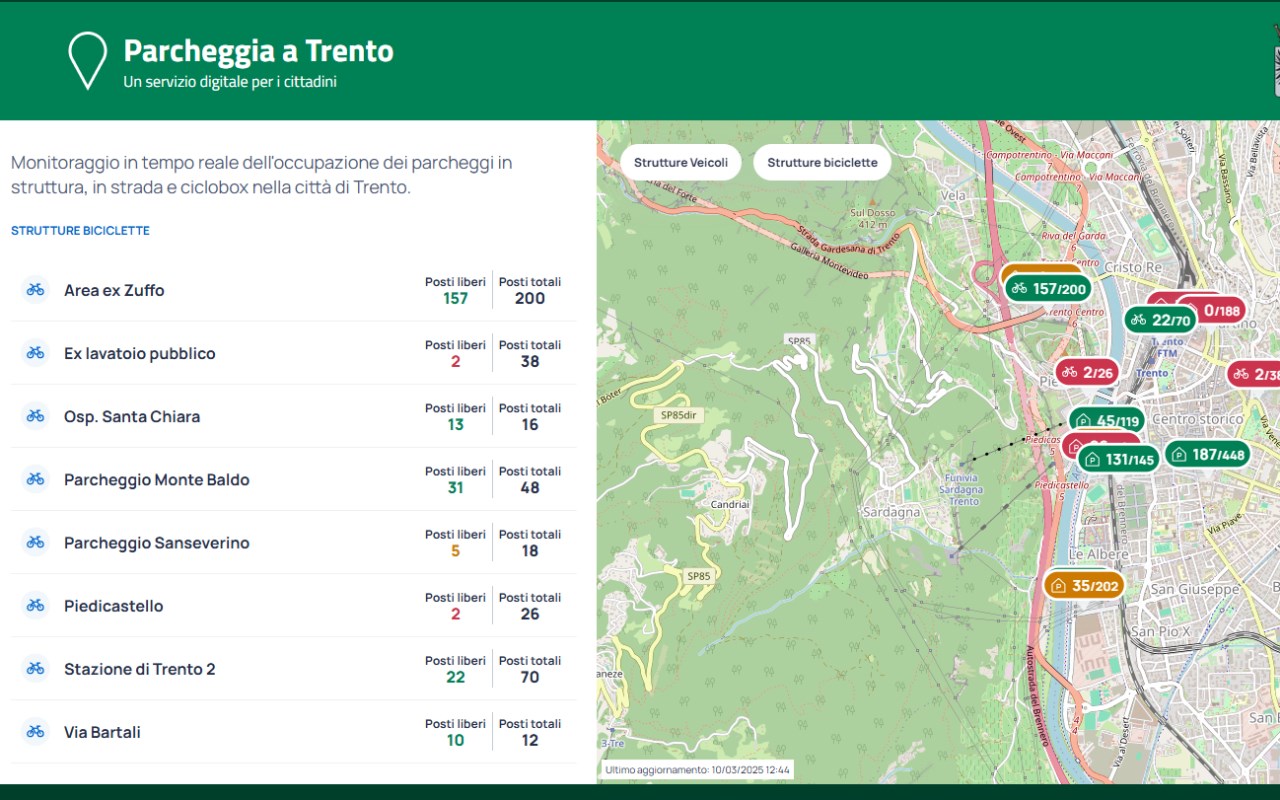Toggle the Strutture Veicoli map filter

coord(680,163)
